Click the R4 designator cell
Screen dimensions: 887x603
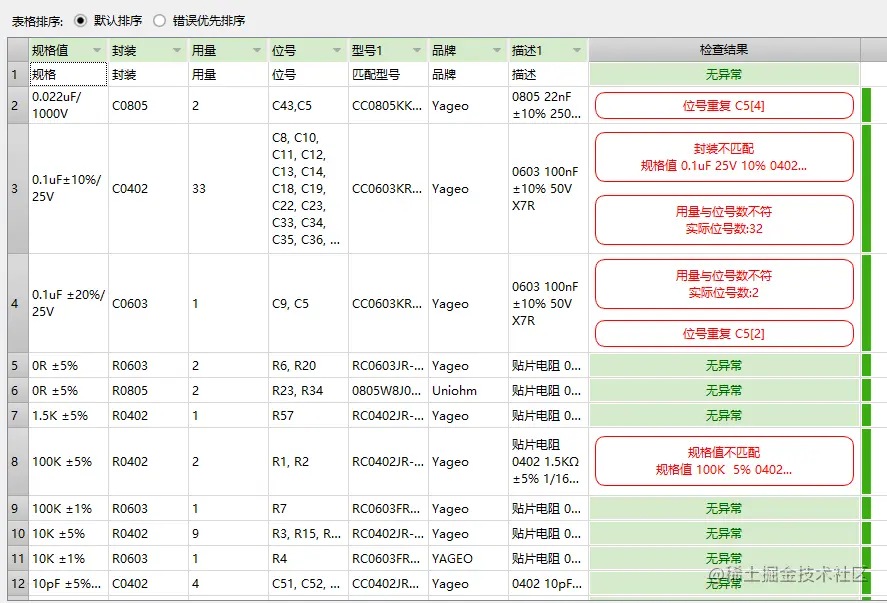point(308,558)
